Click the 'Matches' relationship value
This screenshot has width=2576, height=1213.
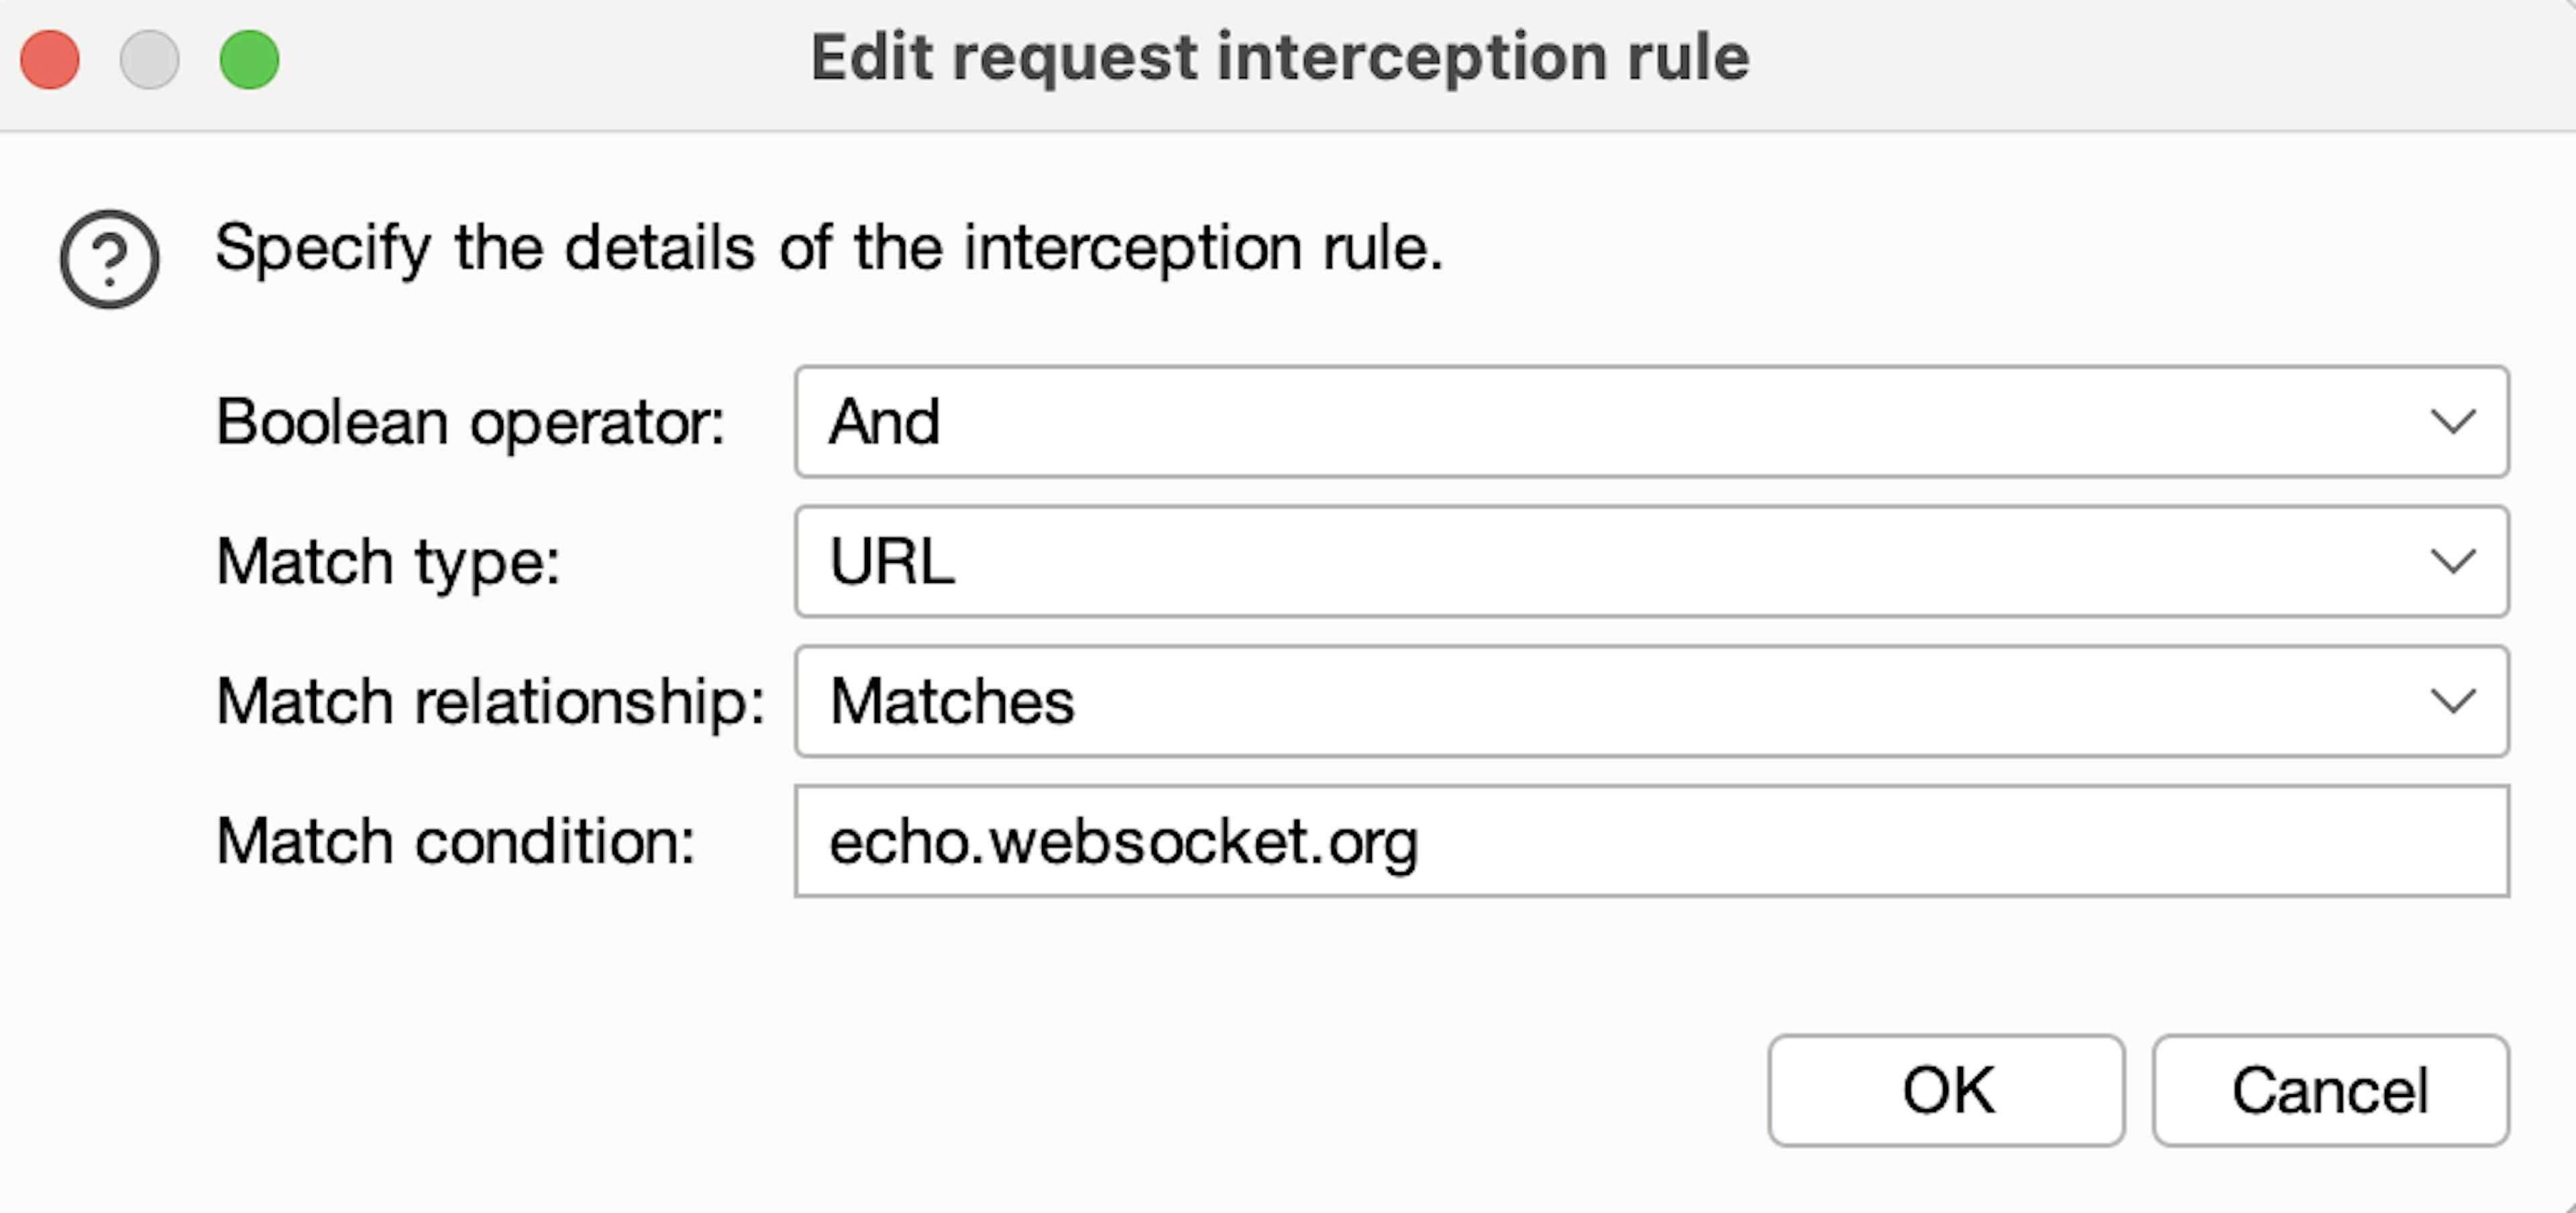coord(951,701)
